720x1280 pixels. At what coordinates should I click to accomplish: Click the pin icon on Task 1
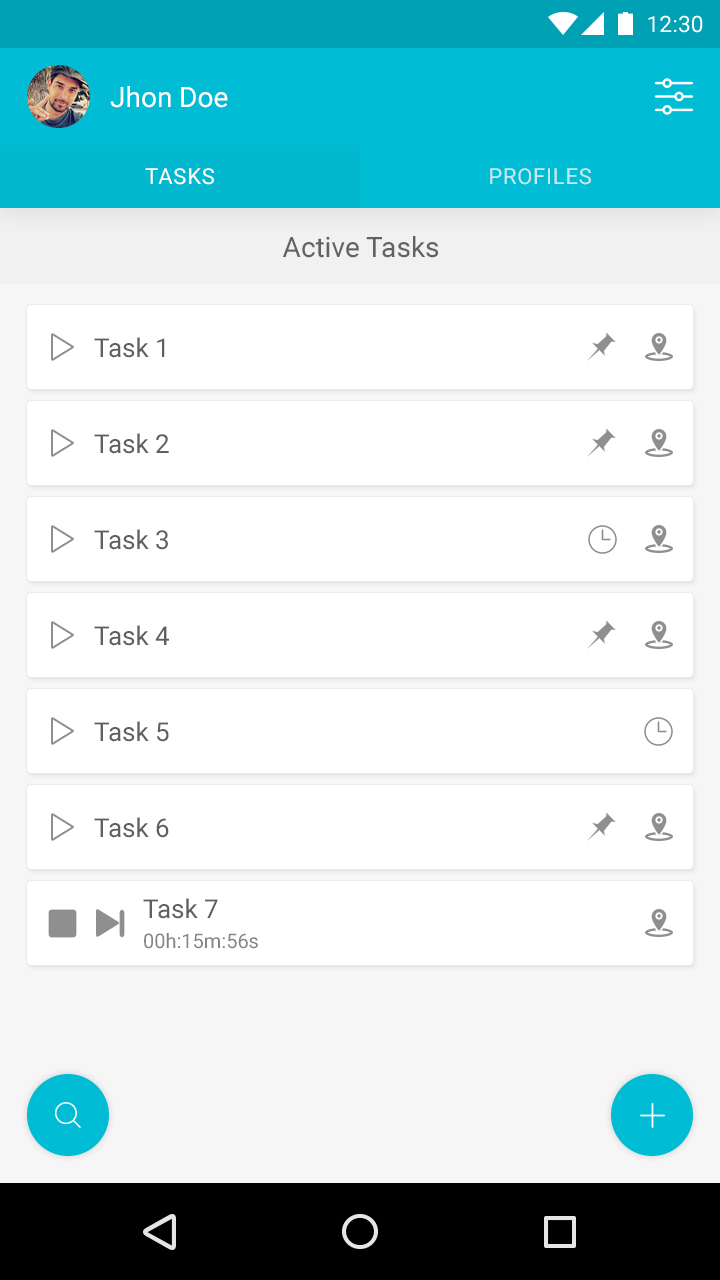[601, 347]
